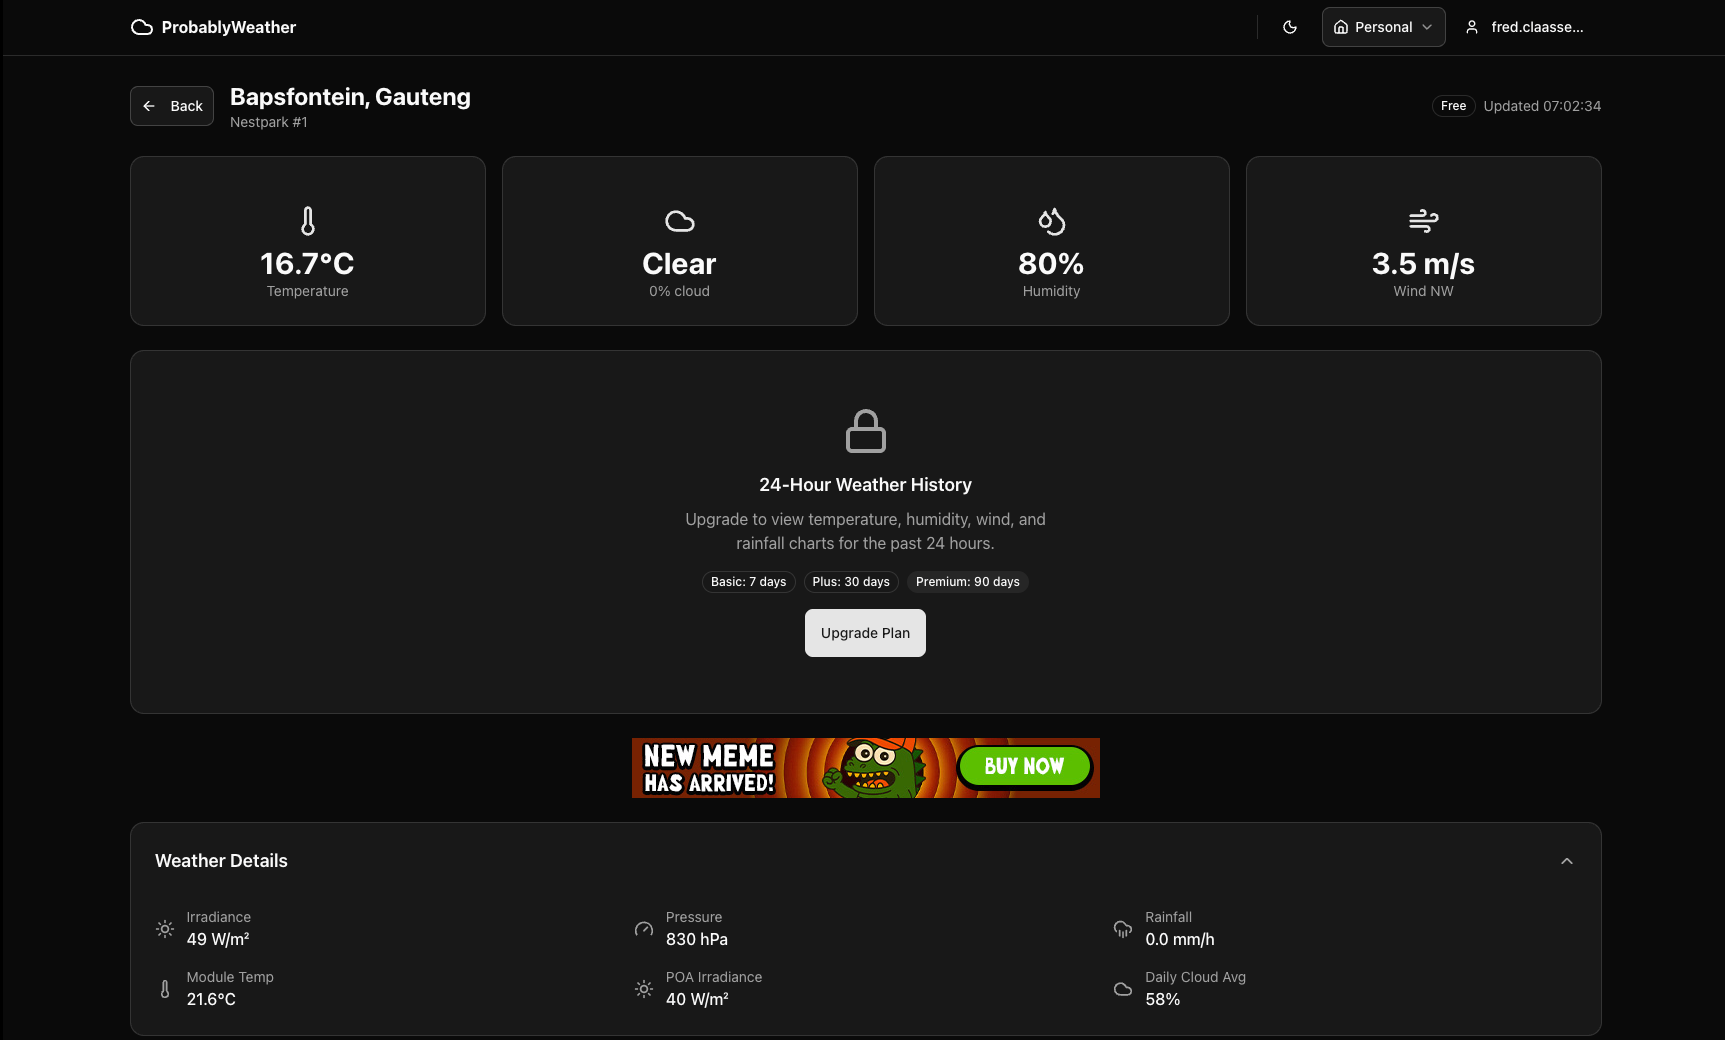The image size is (1725, 1040).
Task: Toggle dark mode with the moon icon
Action: click(x=1290, y=27)
